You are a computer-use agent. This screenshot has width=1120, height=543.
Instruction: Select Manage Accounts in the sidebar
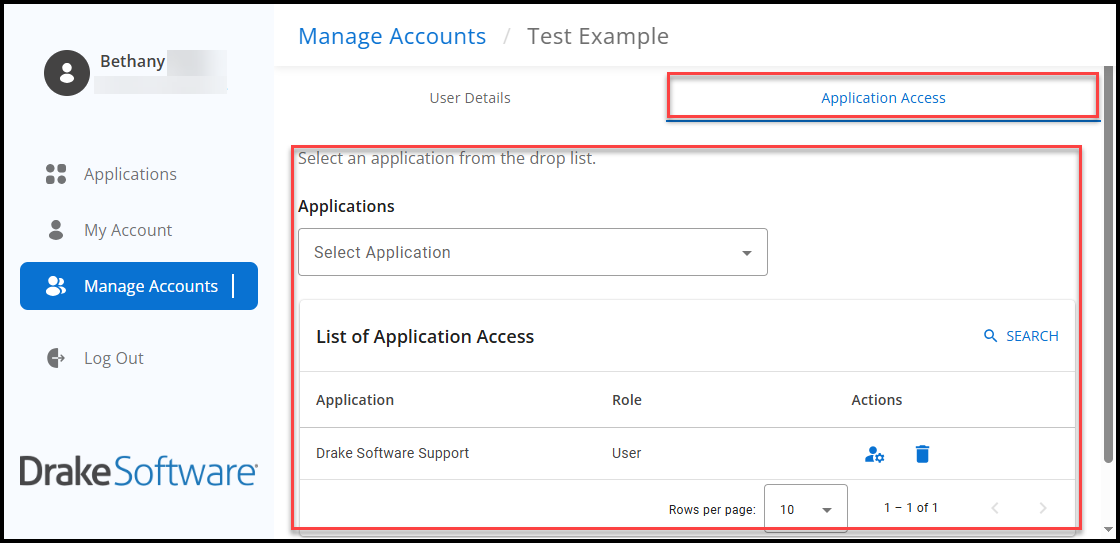pos(139,286)
